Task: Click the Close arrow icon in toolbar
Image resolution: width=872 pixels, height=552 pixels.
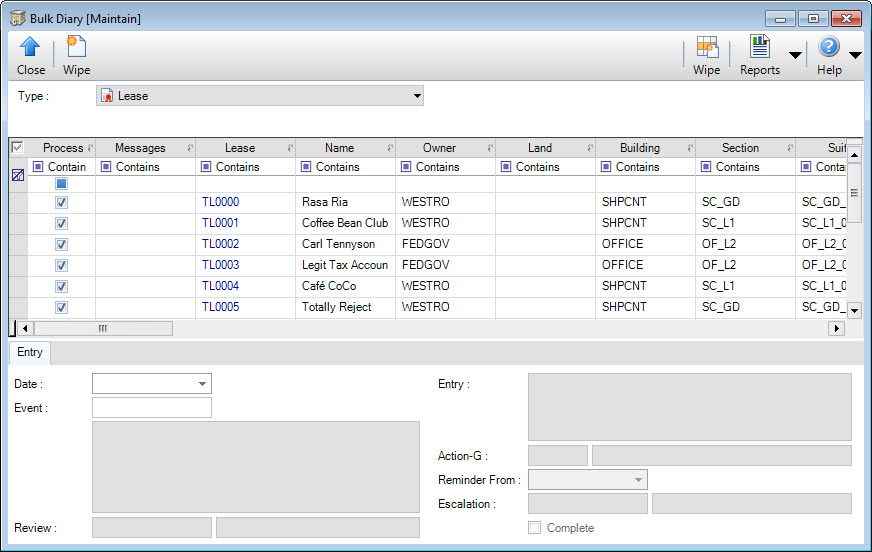Action: coord(30,47)
